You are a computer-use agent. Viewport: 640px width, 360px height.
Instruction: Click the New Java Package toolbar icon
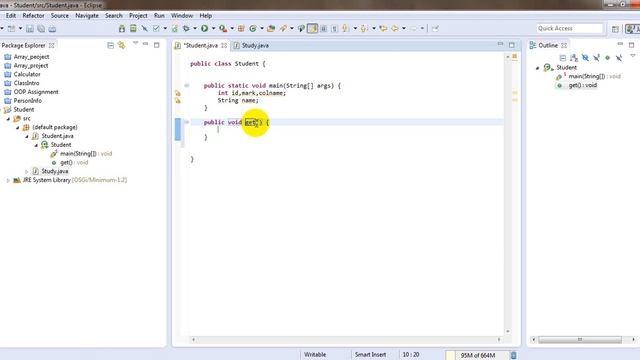point(241,28)
